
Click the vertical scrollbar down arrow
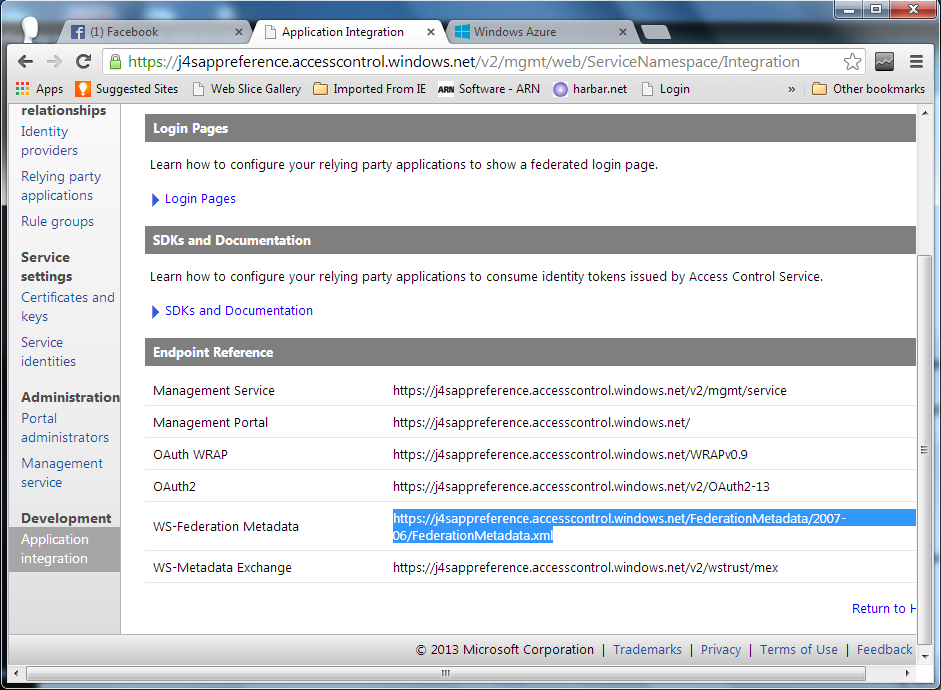tap(925, 656)
